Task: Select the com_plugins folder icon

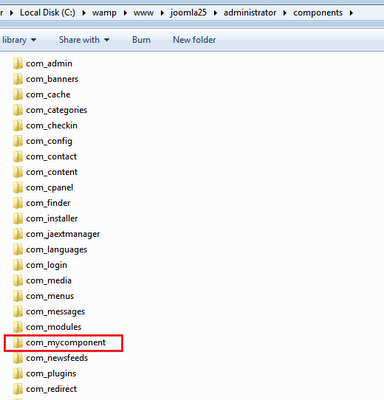Action: pyautogui.click(x=18, y=373)
